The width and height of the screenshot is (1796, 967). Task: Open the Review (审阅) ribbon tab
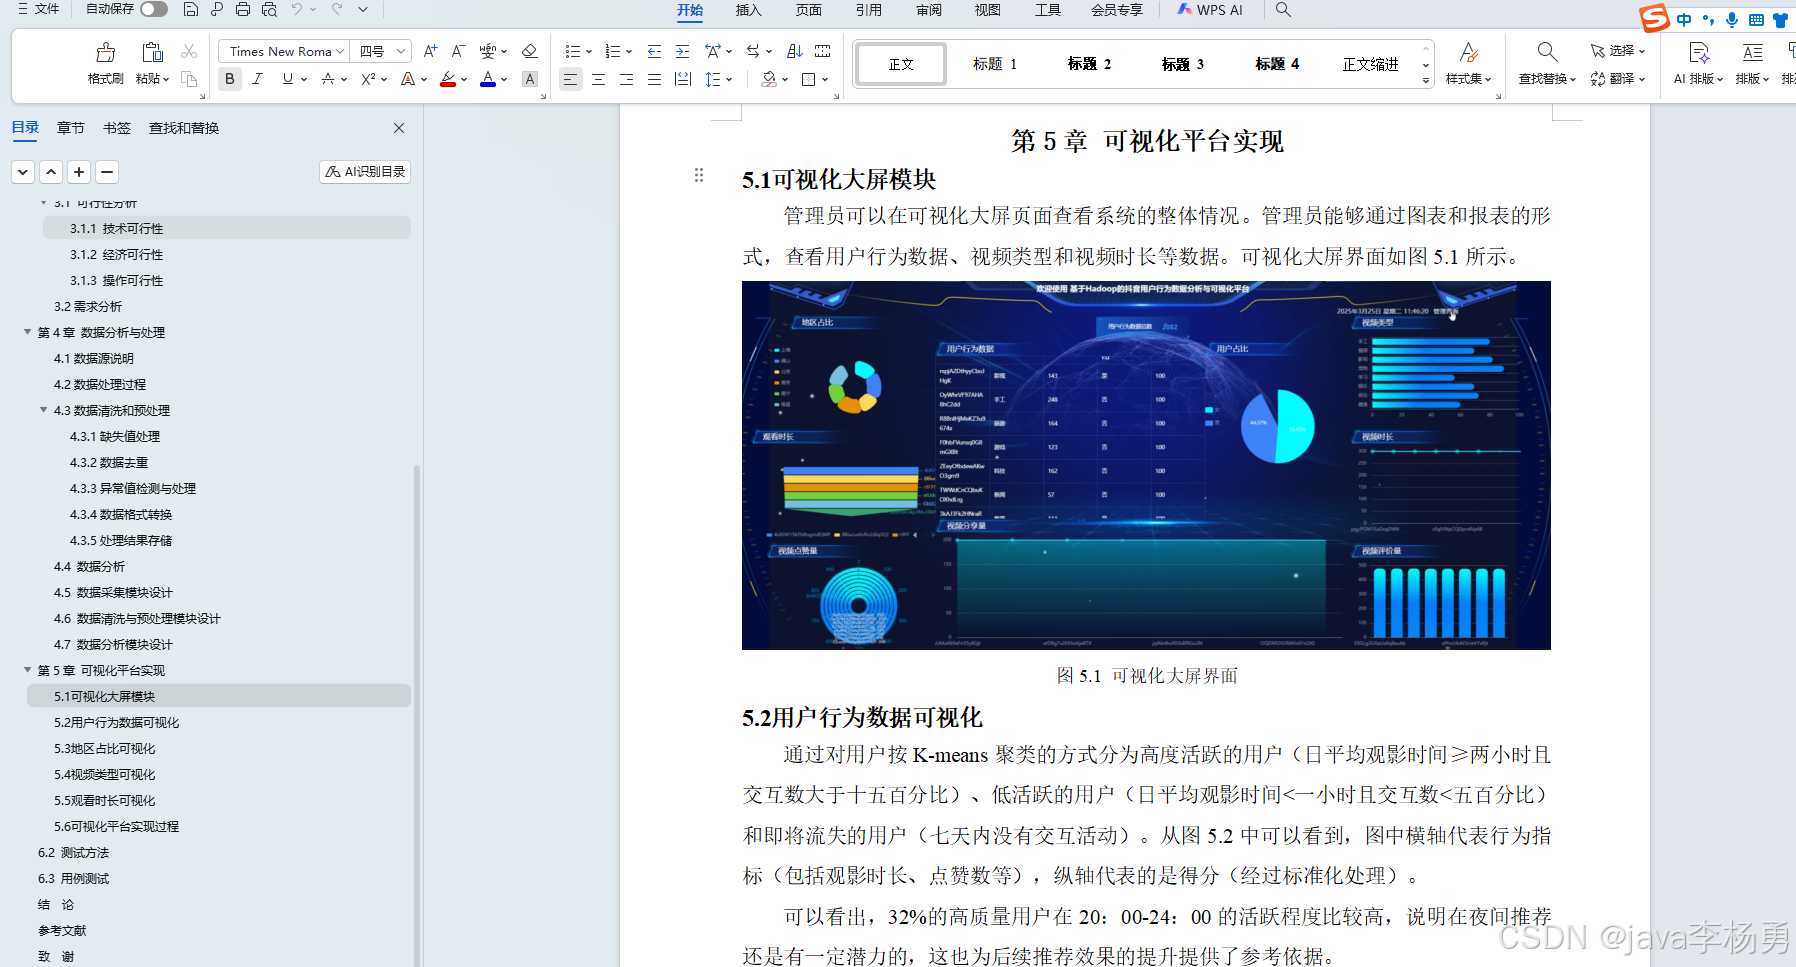click(x=929, y=10)
